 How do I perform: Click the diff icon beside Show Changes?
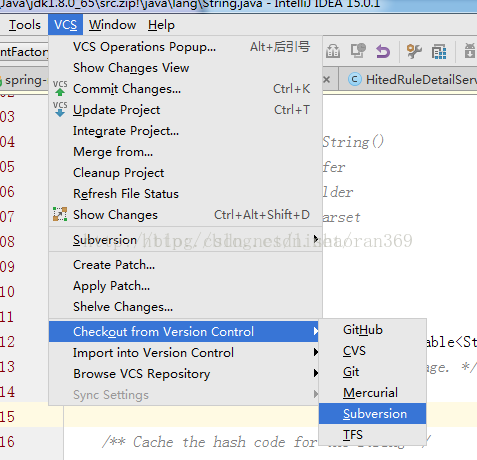coord(60,214)
